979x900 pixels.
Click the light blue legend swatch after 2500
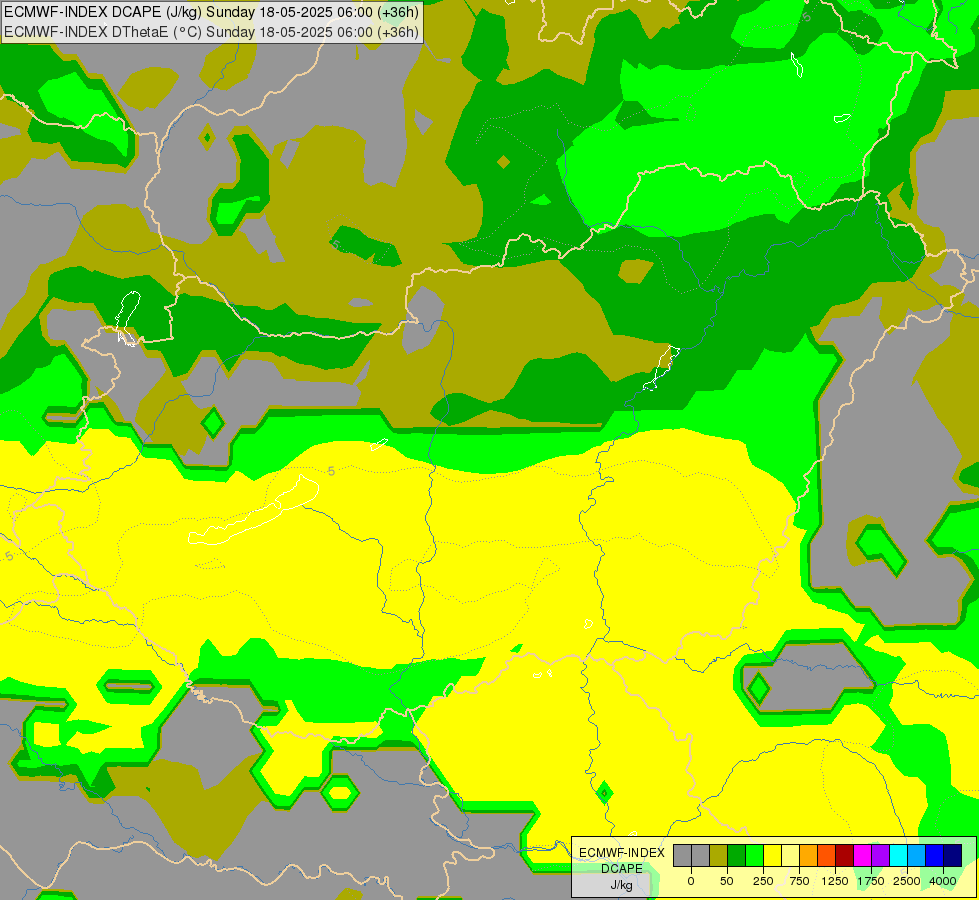click(917, 856)
